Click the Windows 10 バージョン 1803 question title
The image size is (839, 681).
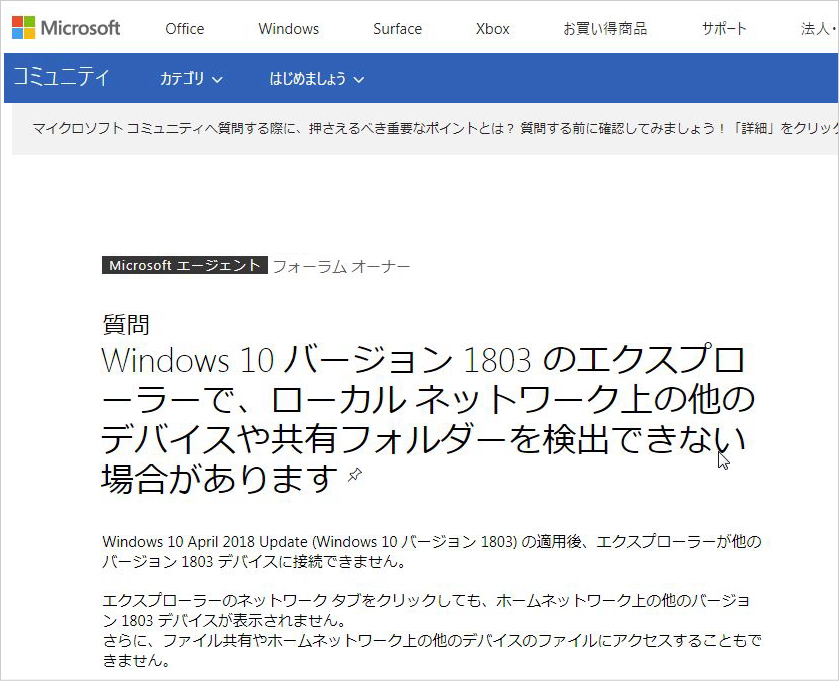tap(424, 418)
